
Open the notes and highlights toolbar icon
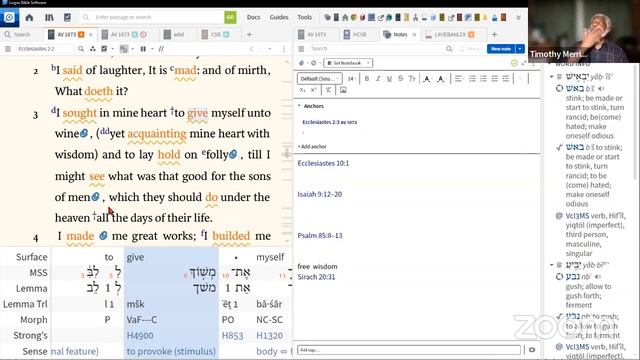[x=104, y=49]
